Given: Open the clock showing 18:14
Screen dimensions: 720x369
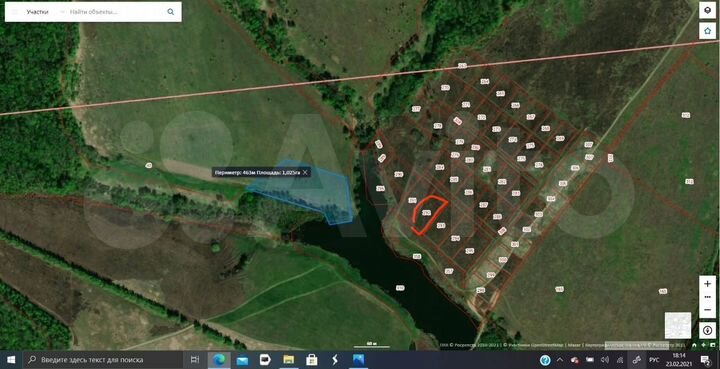Looking at the screenshot, I should click(x=678, y=360).
